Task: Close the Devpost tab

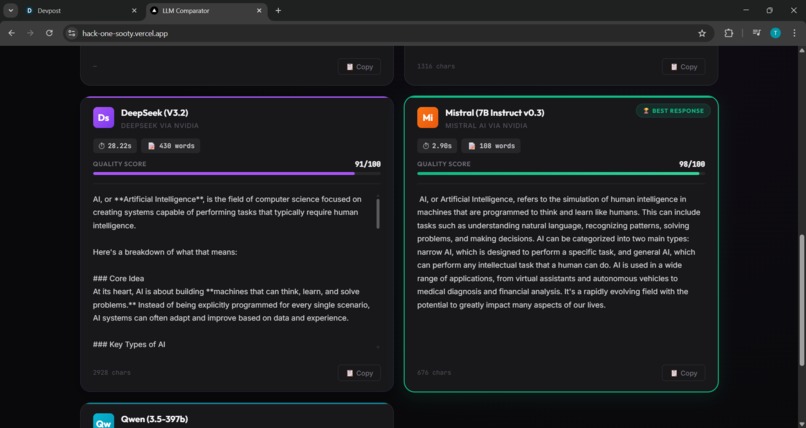Action: click(134, 10)
